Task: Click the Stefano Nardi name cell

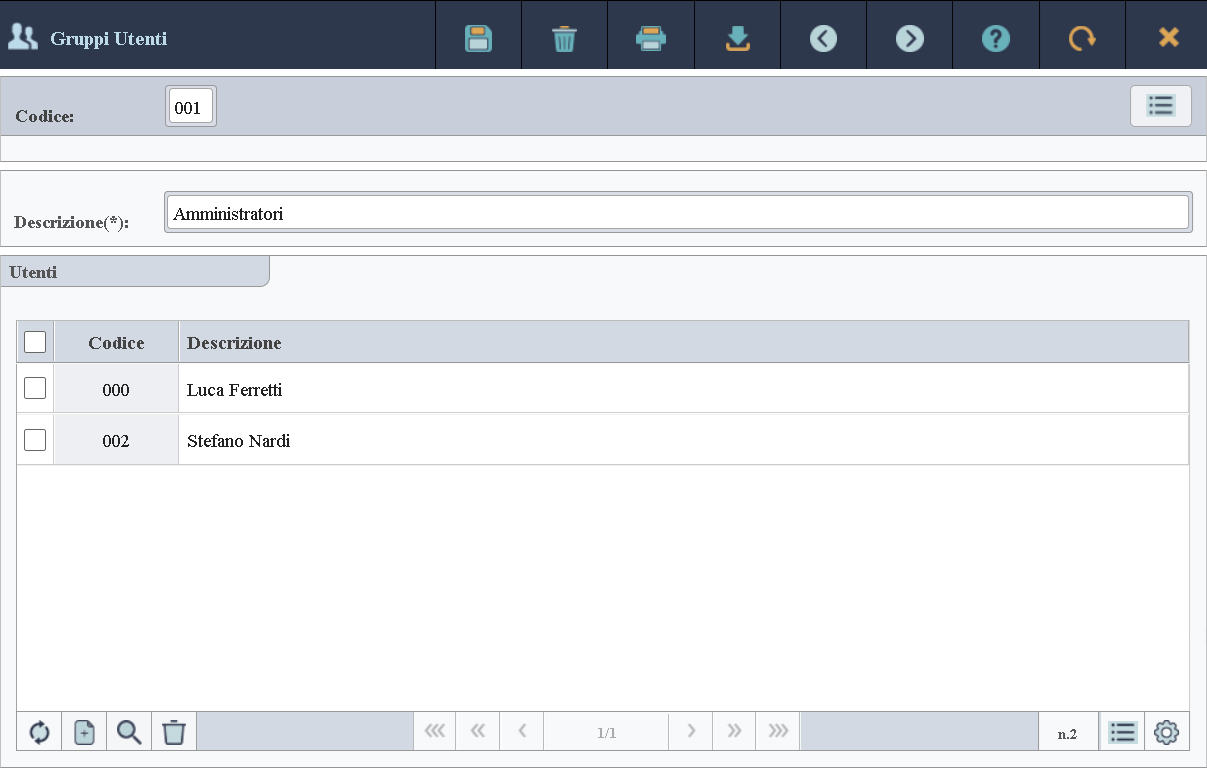Action: (684, 440)
